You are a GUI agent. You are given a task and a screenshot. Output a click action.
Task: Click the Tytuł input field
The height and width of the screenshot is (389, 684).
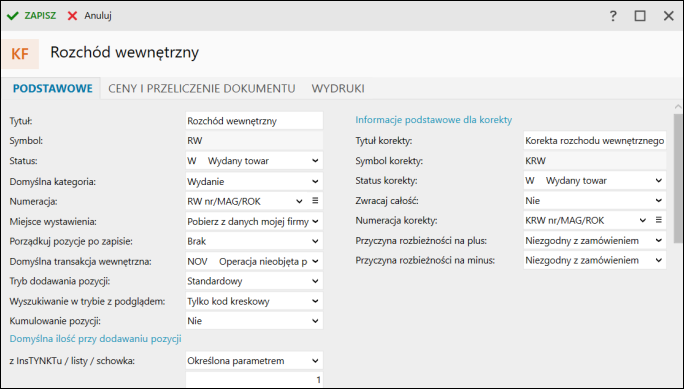point(254,121)
